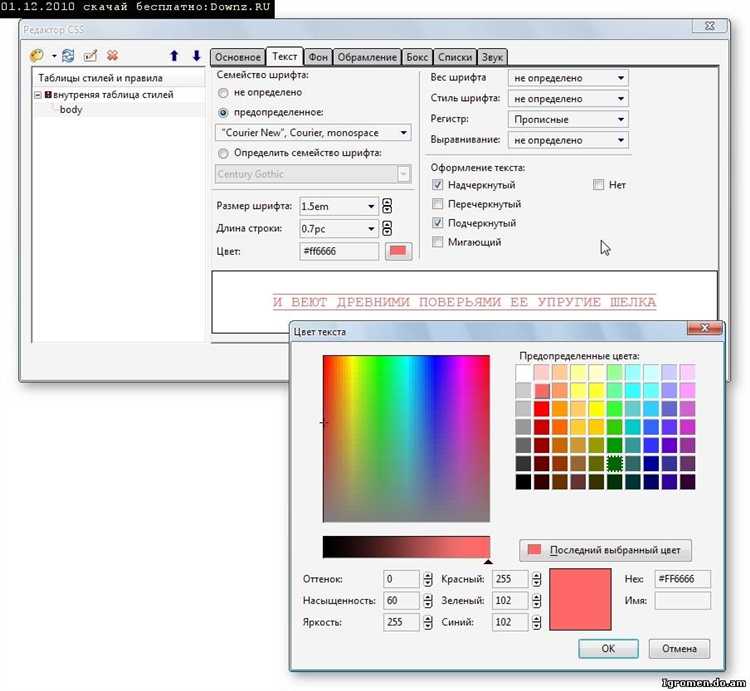Move rule up with the up arrow
The image size is (750, 691).
[x=174, y=56]
